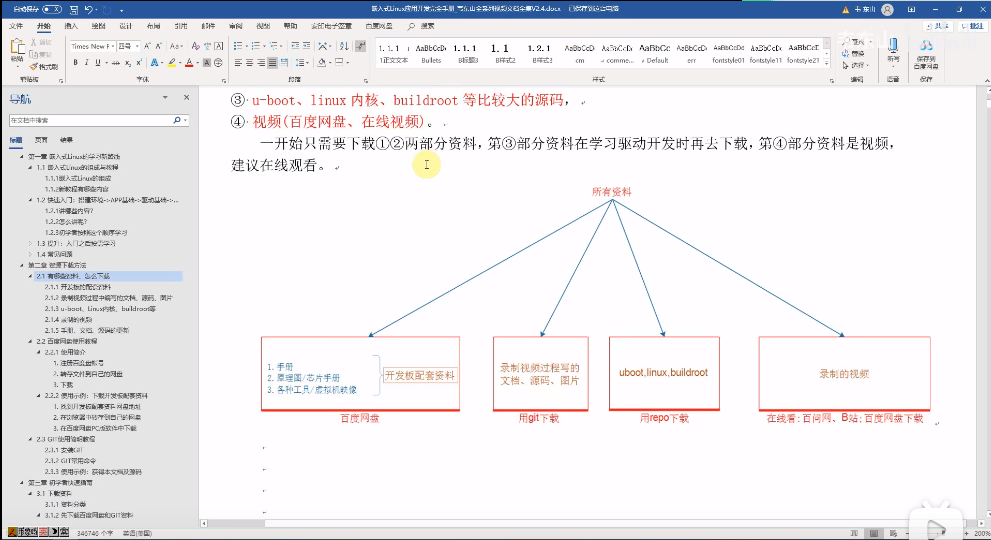Click the Align Left icon
991x540 pixels.
[238, 63]
